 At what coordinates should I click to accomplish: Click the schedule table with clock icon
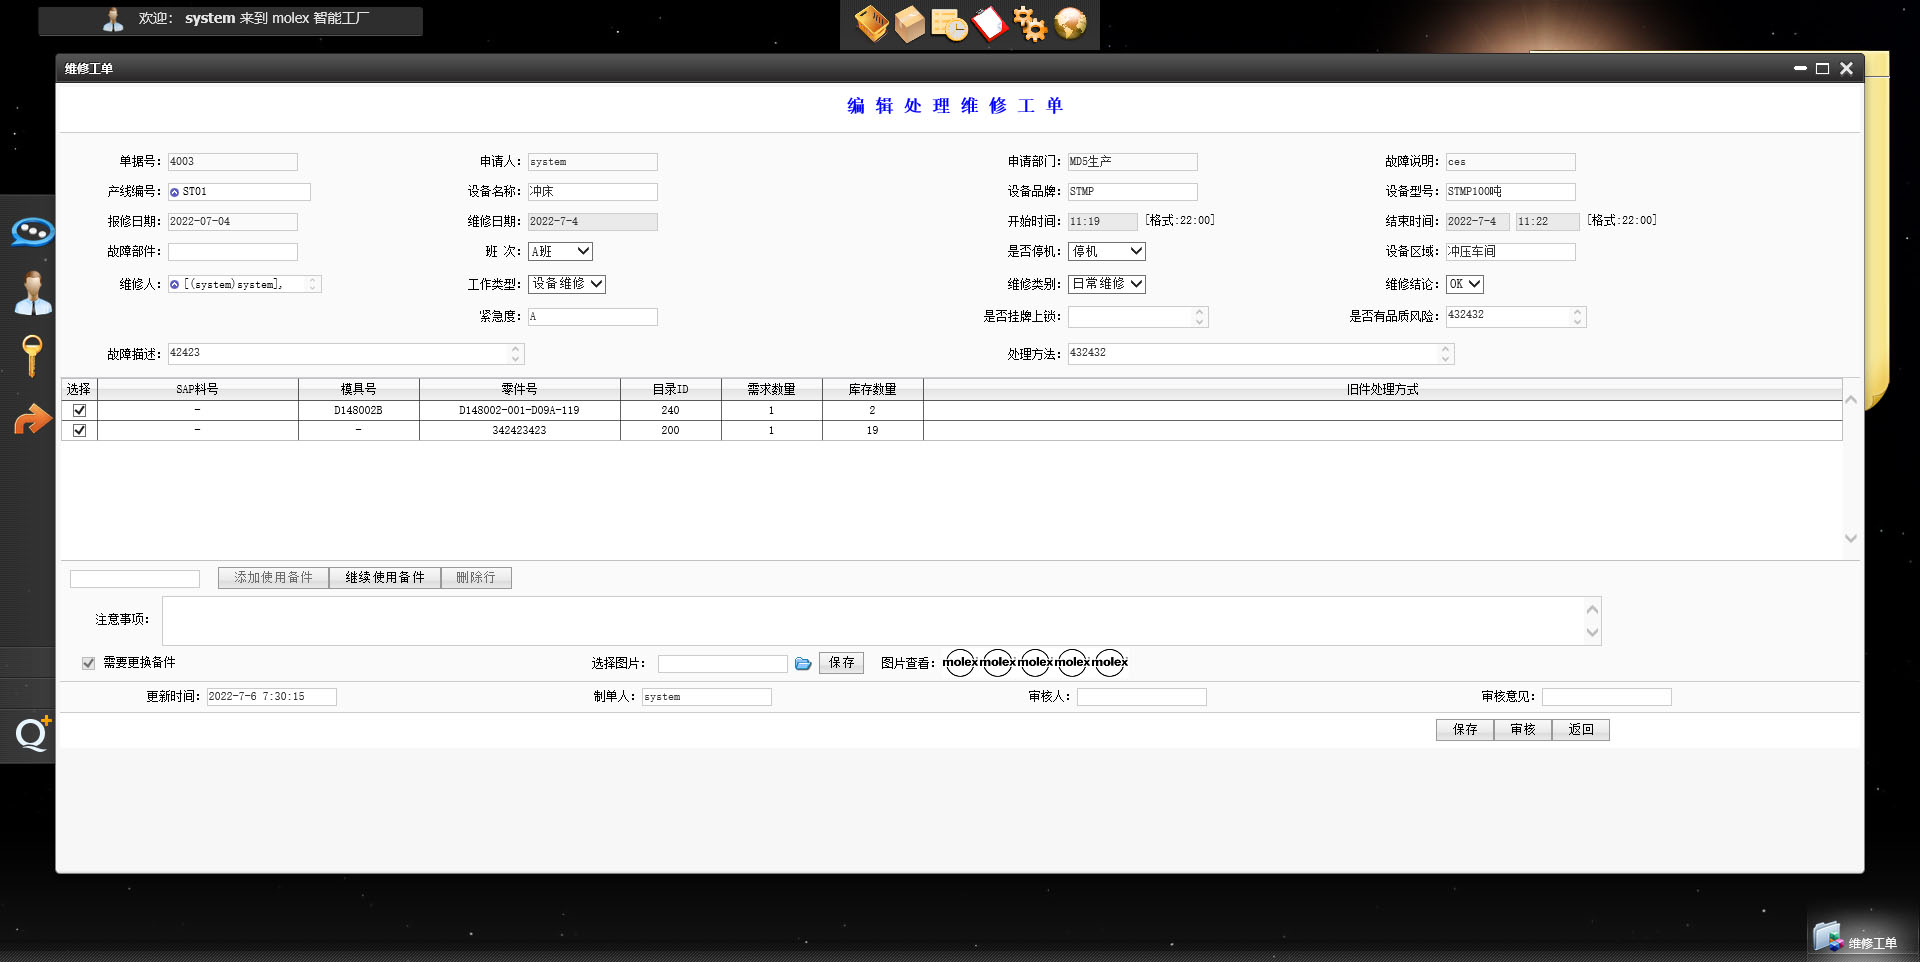coord(949,24)
